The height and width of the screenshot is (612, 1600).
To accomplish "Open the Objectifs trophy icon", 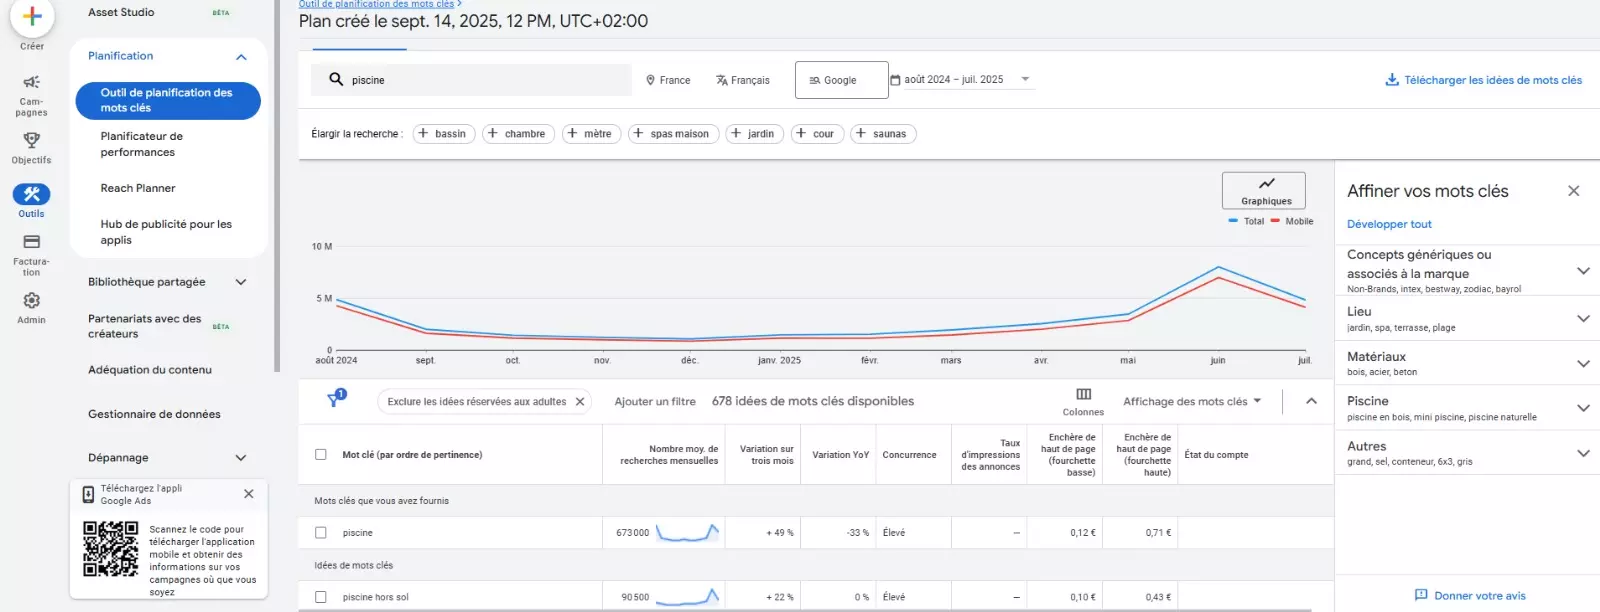I will tap(32, 140).
